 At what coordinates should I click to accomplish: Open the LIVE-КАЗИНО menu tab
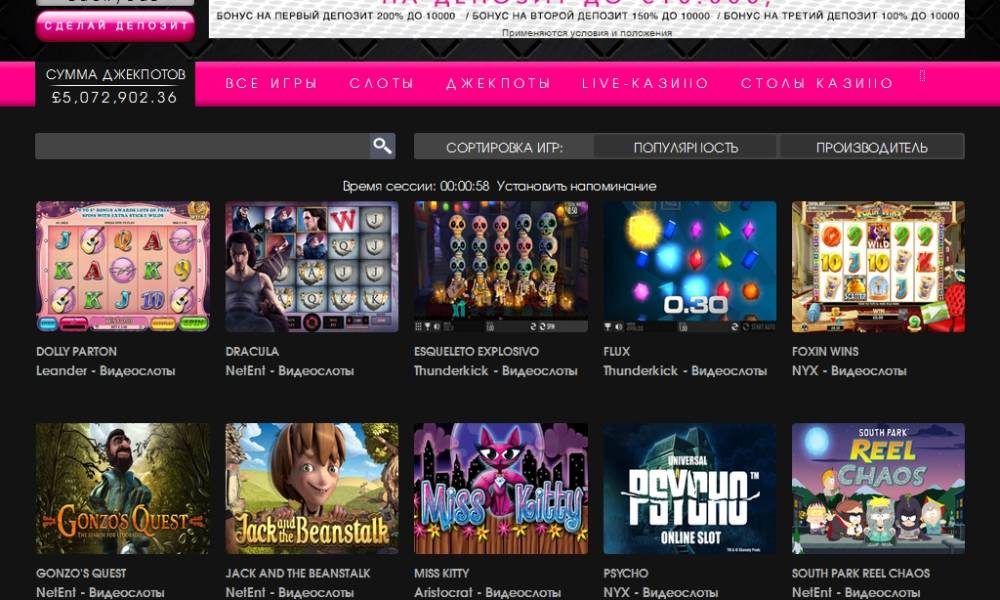(645, 83)
